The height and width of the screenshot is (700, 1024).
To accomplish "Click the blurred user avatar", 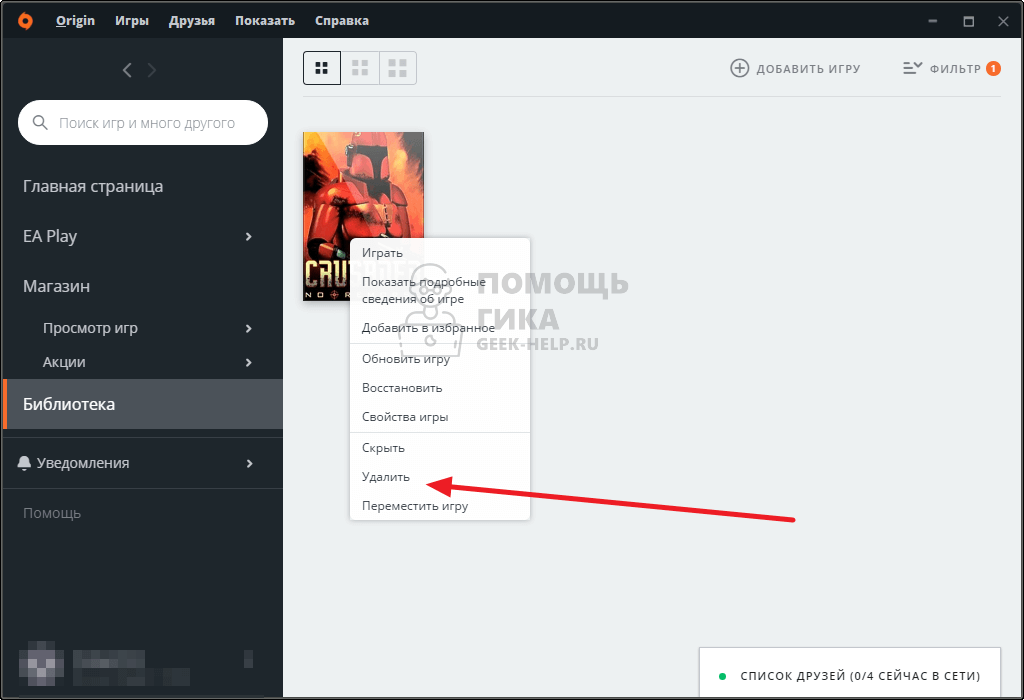I will (42, 663).
